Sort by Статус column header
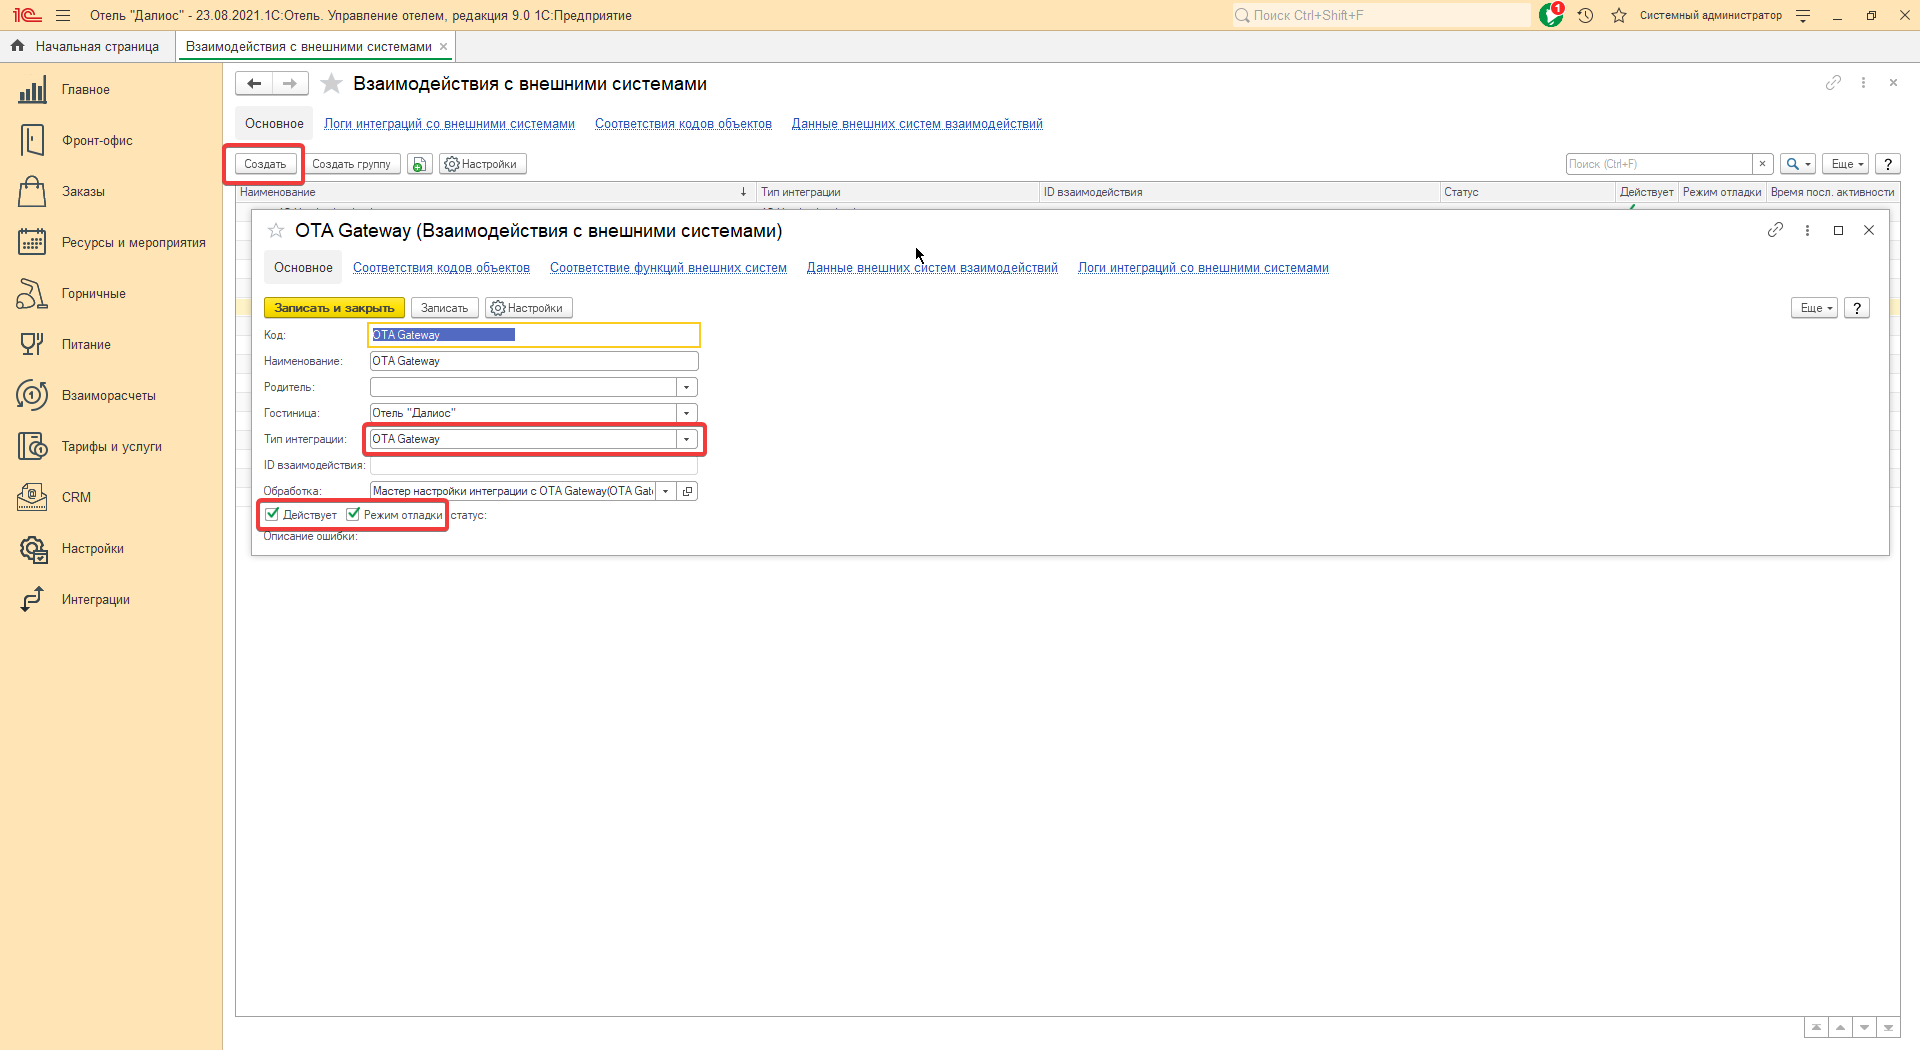Viewport: 1920px width, 1050px height. pyautogui.click(x=1527, y=192)
